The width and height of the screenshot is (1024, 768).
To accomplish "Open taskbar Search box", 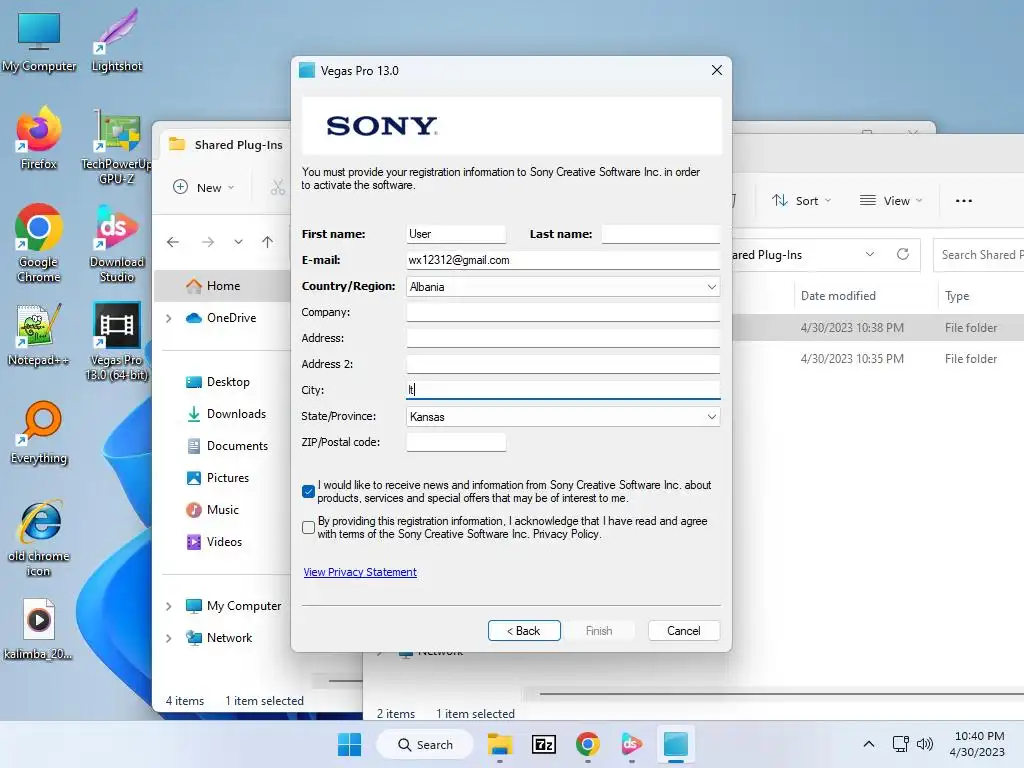I will click(x=425, y=744).
